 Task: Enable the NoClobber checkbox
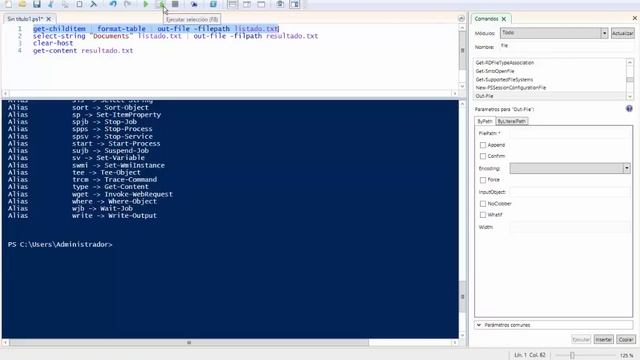pyautogui.click(x=483, y=203)
